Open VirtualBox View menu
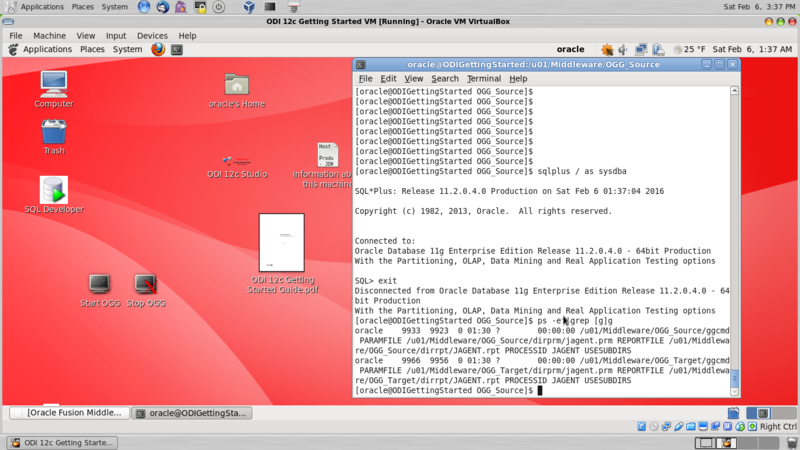This screenshot has width=800, height=450. coord(86,36)
